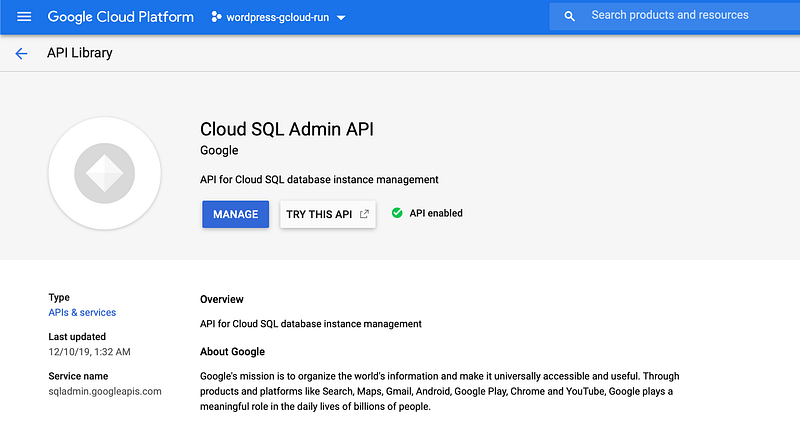The image size is (800, 435).
Task: Click the Cloud SQL Admin API heading
Action: [287, 129]
